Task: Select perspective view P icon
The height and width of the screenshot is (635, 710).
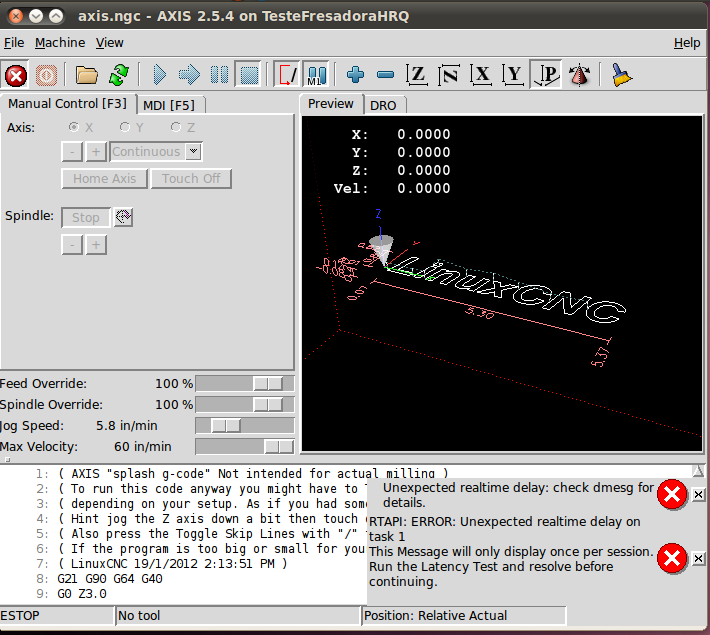Action: (x=546, y=75)
